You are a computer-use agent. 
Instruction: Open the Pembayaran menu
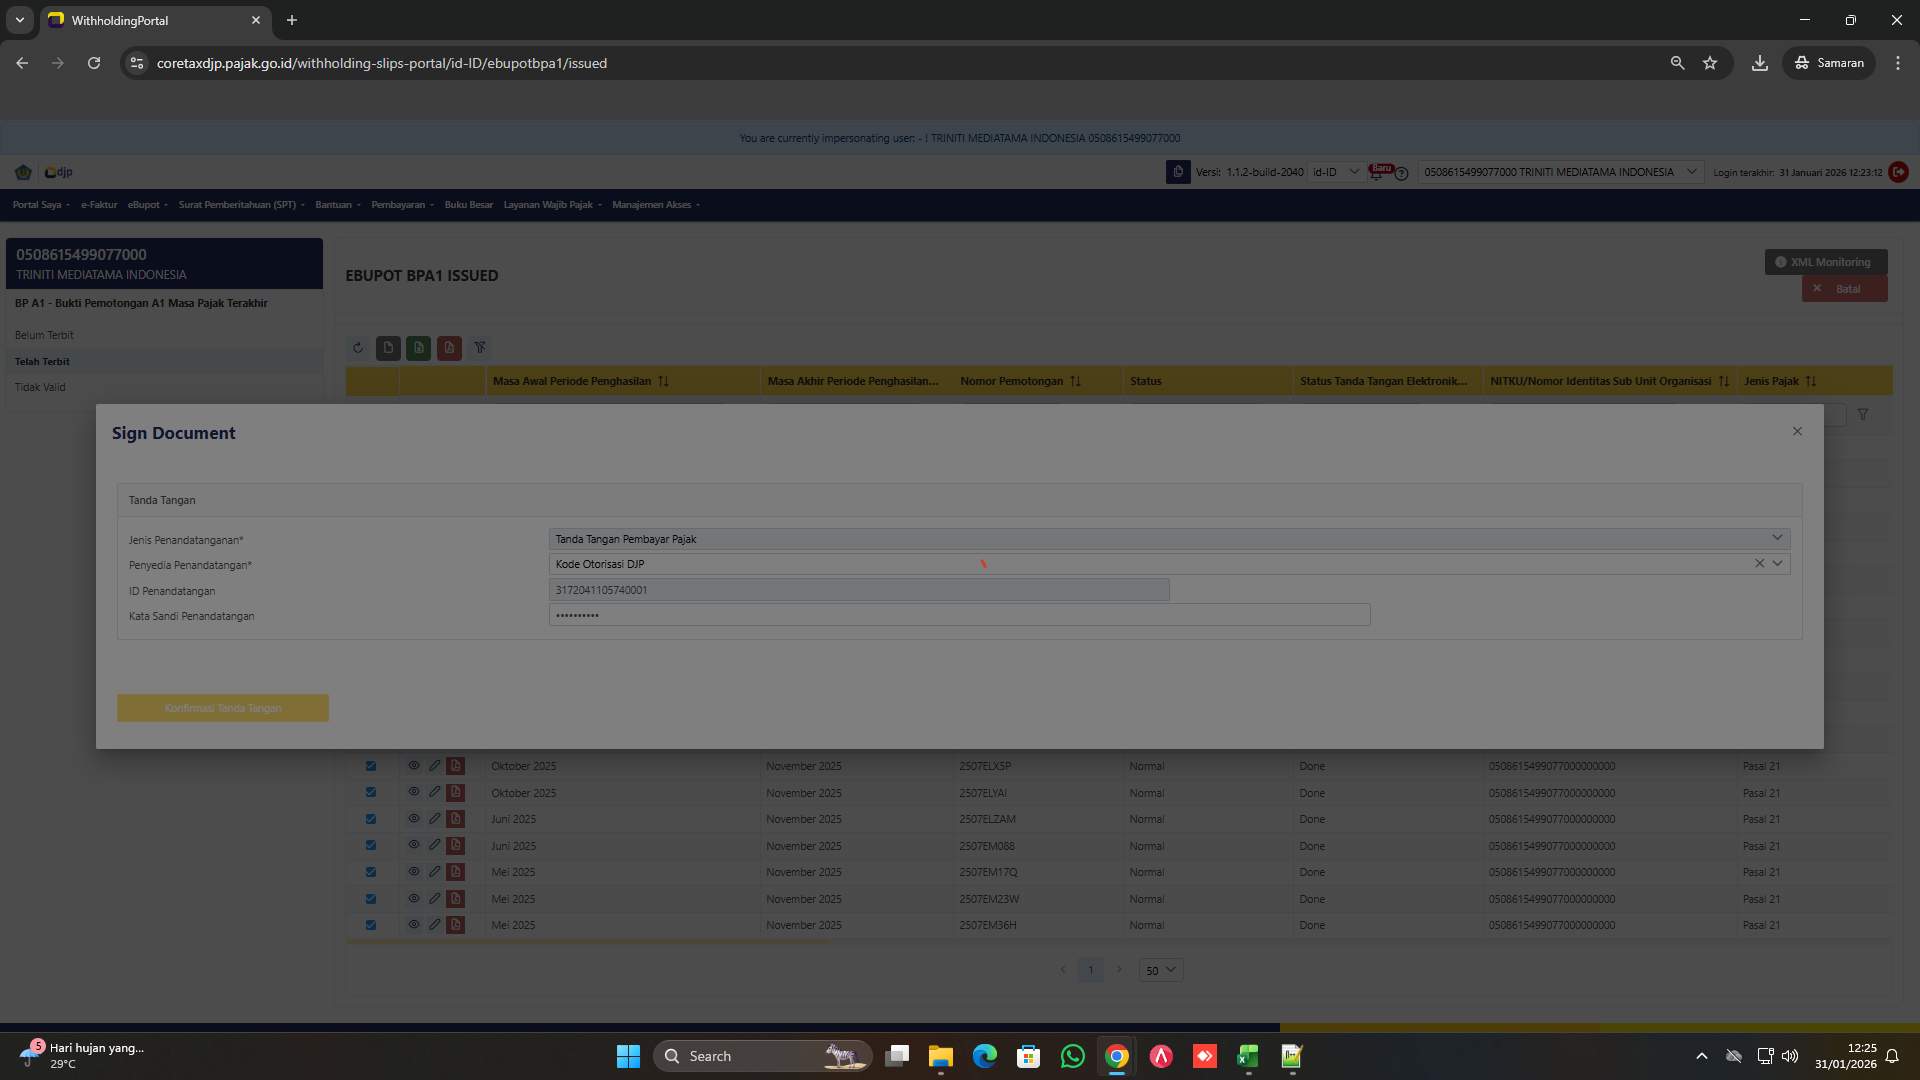click(400, 204)
